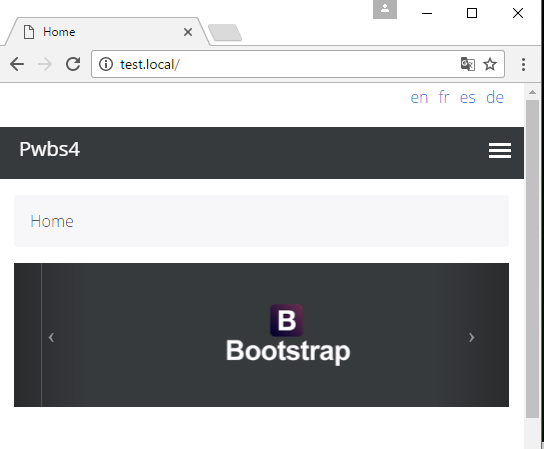
Task: Bookmark this page with the star
Action: [x=490, y=64]
